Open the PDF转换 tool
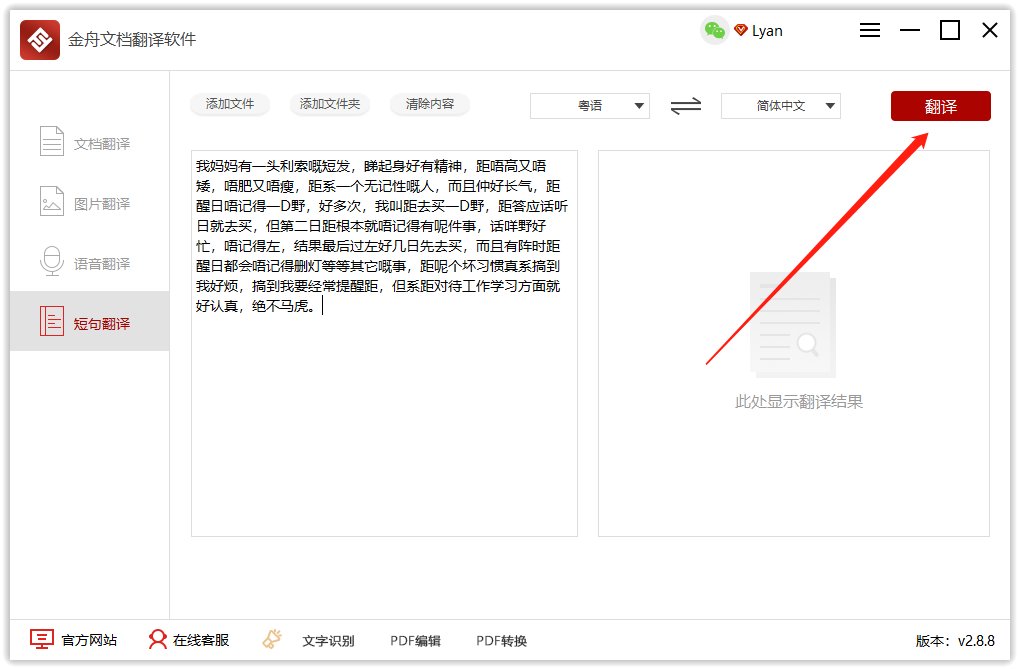 500,640
